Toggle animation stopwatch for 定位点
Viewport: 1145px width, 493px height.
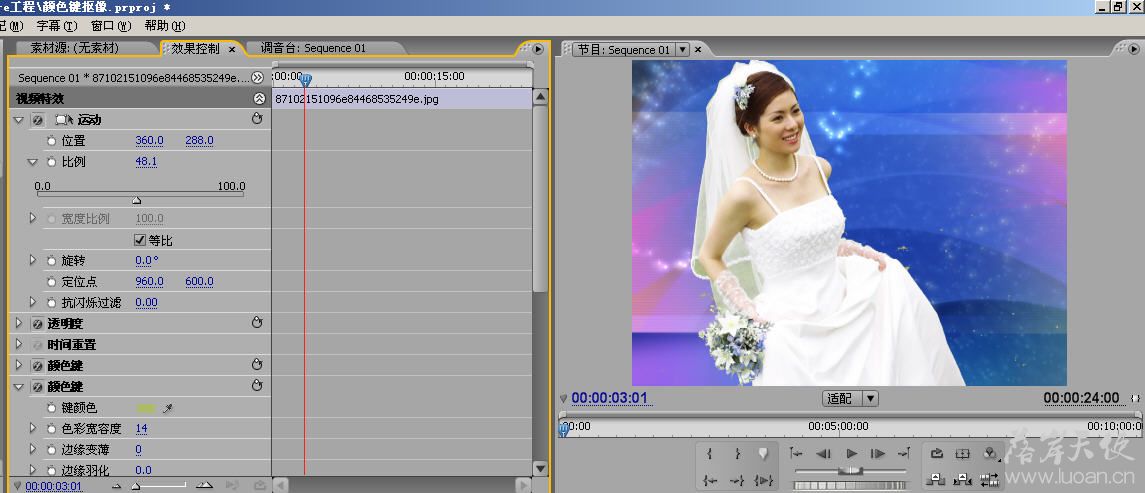[x=51, y=281]
